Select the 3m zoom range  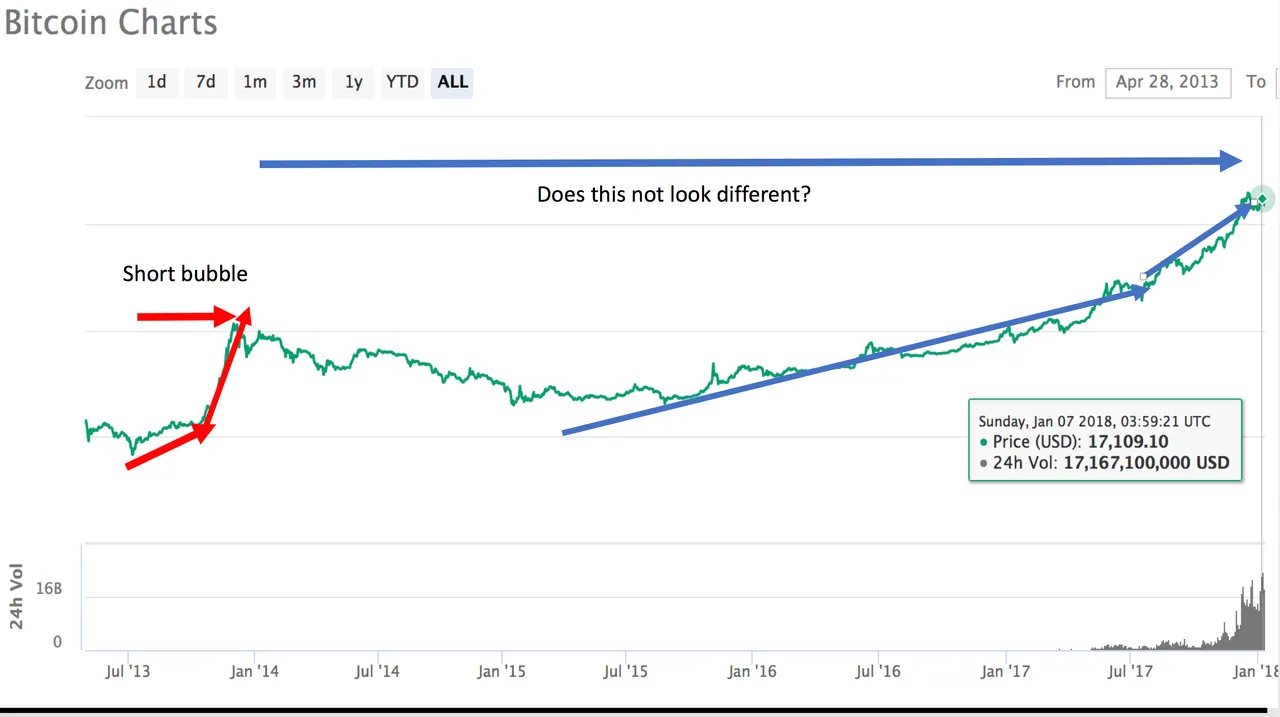(304, 82)
